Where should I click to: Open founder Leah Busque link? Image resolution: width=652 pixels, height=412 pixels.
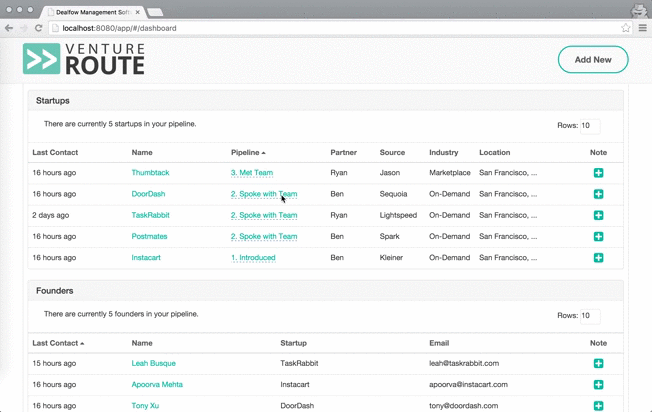[153, 363]
